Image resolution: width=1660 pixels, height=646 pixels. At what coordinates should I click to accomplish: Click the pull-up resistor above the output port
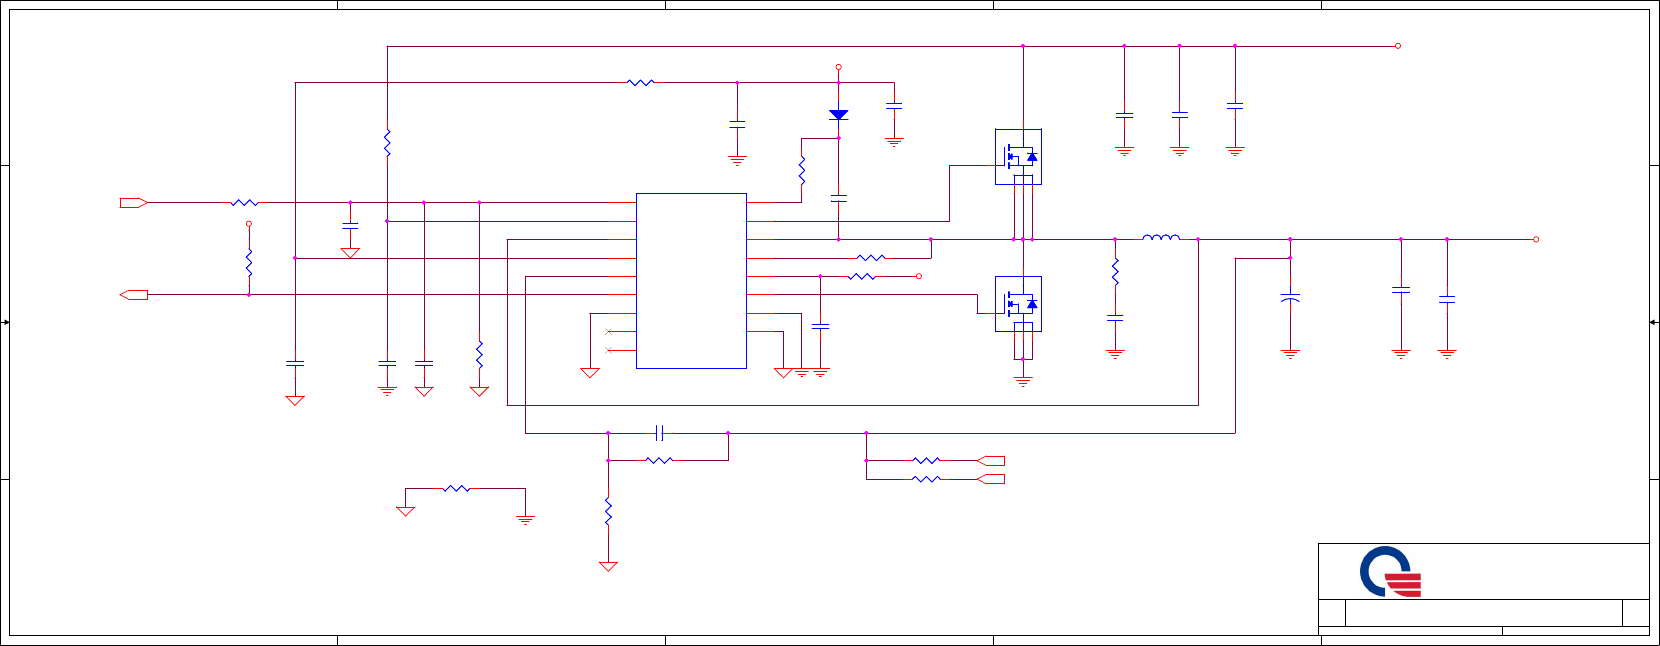tap(249, 262)
